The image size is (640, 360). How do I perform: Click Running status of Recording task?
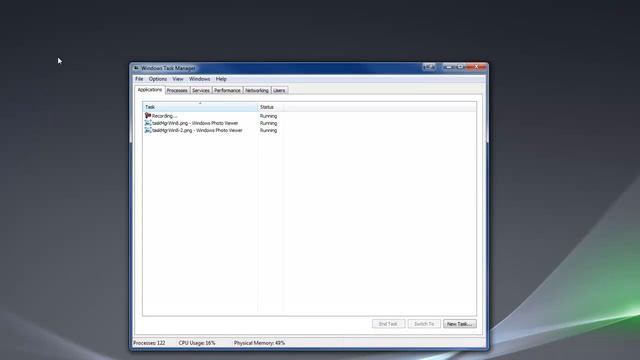pos(269,116)
